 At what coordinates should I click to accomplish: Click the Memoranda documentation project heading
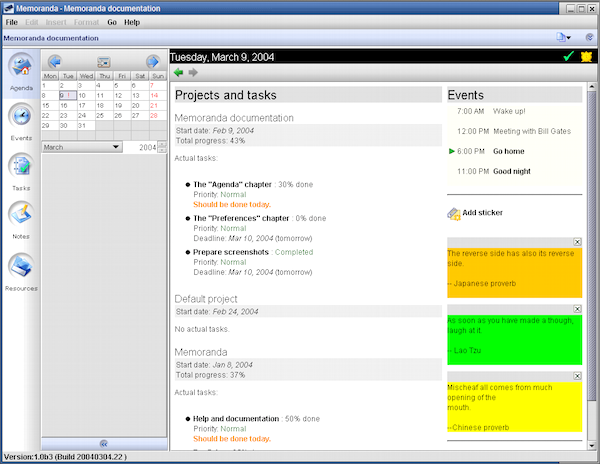(x=234, y=118)
